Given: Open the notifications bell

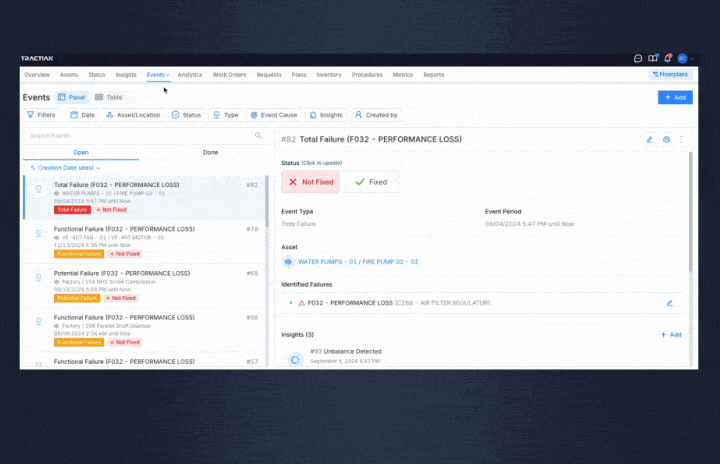Looking at the screenshot, I should pyautogui.click(x=668, y=58).
